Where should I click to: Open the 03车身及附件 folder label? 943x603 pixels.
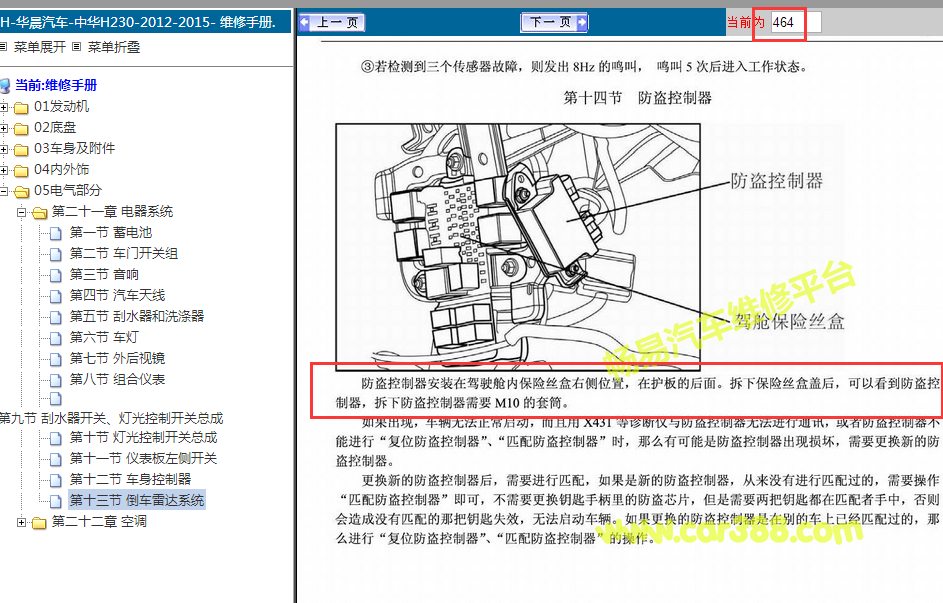pos(75,149)
